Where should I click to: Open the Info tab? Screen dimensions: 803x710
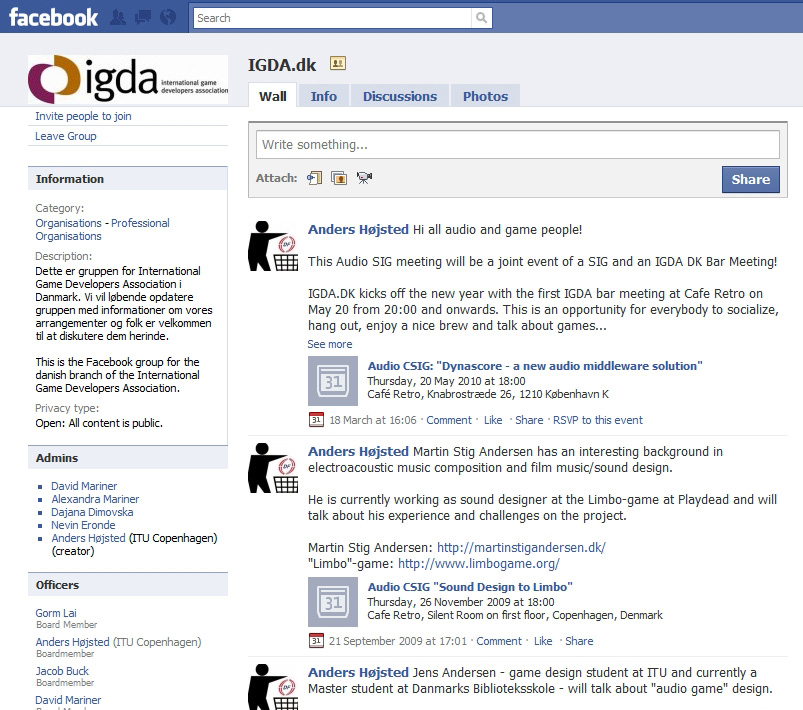coord(324,96)
